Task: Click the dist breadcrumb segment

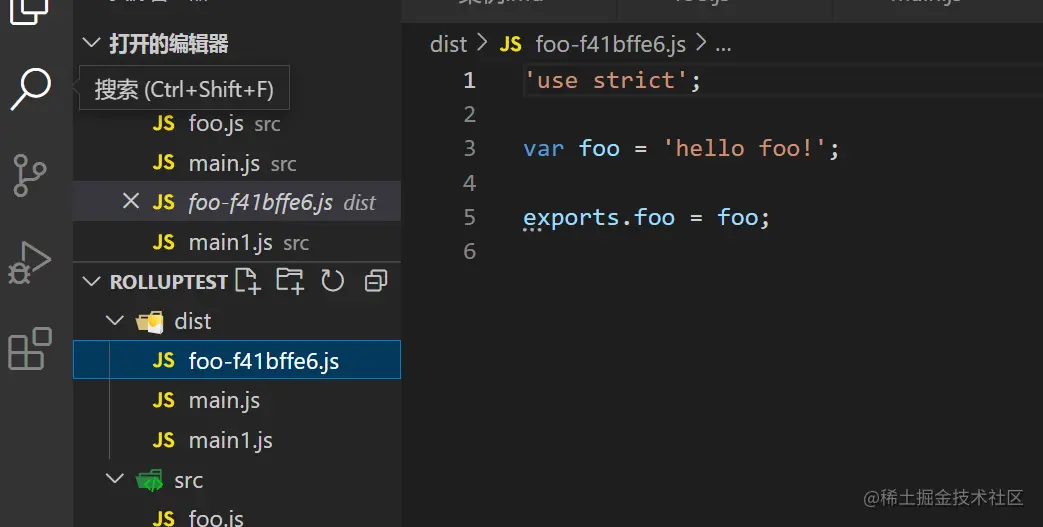Action: (x=448, y=44)
